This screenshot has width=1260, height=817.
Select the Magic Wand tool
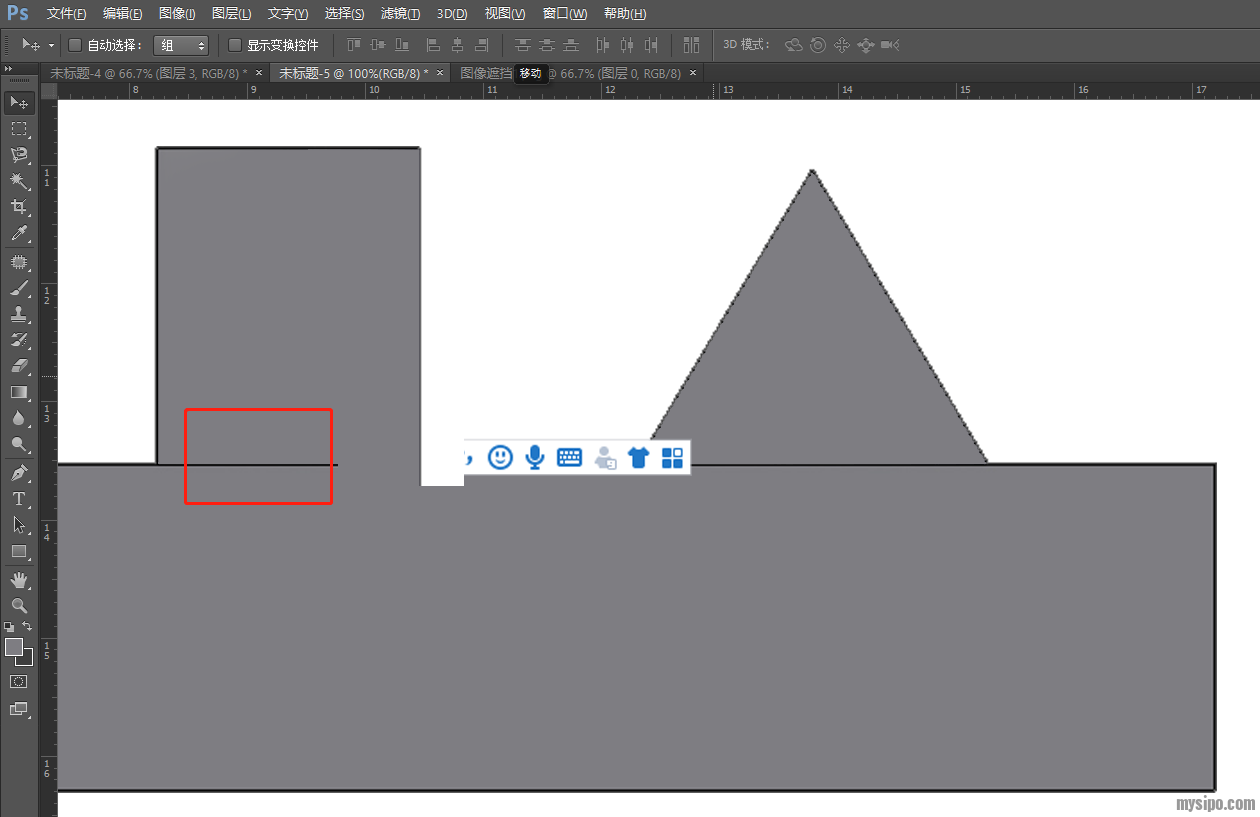tap(18, 181)
